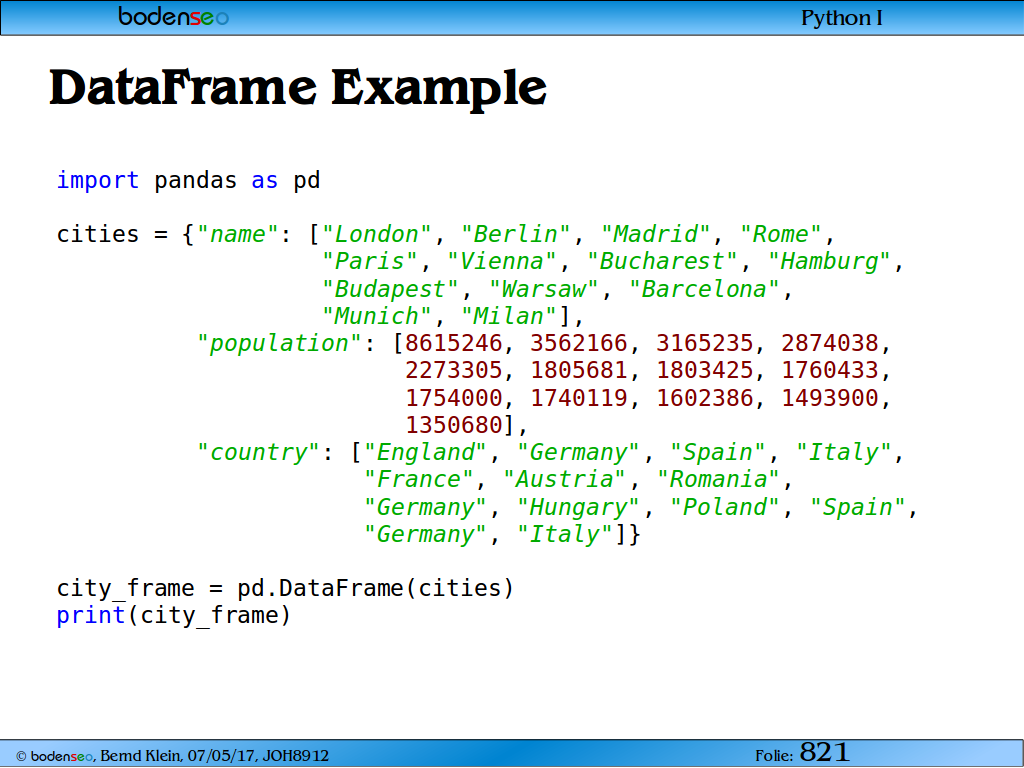Click the 'pd' alias in import line
1024x768 pixels.
(307, 180)
